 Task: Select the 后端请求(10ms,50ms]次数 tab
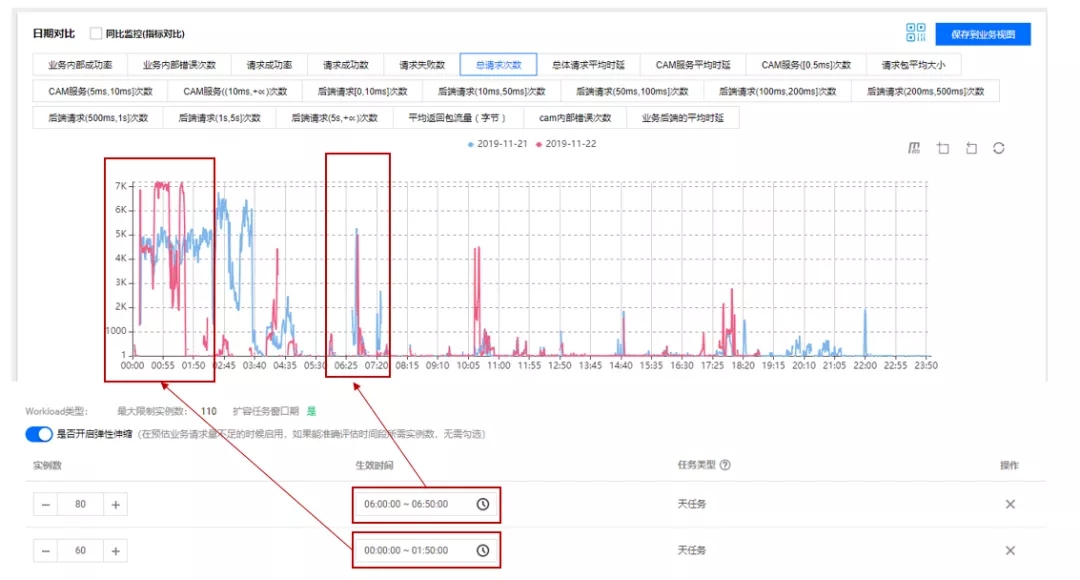pyautogui.click(x=491, y=91)
